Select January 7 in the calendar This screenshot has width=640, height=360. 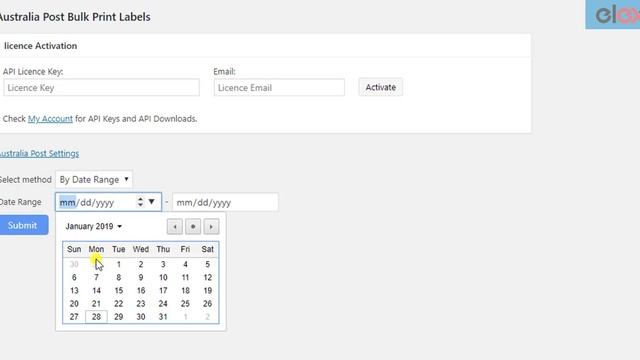(x=96, y=278)
